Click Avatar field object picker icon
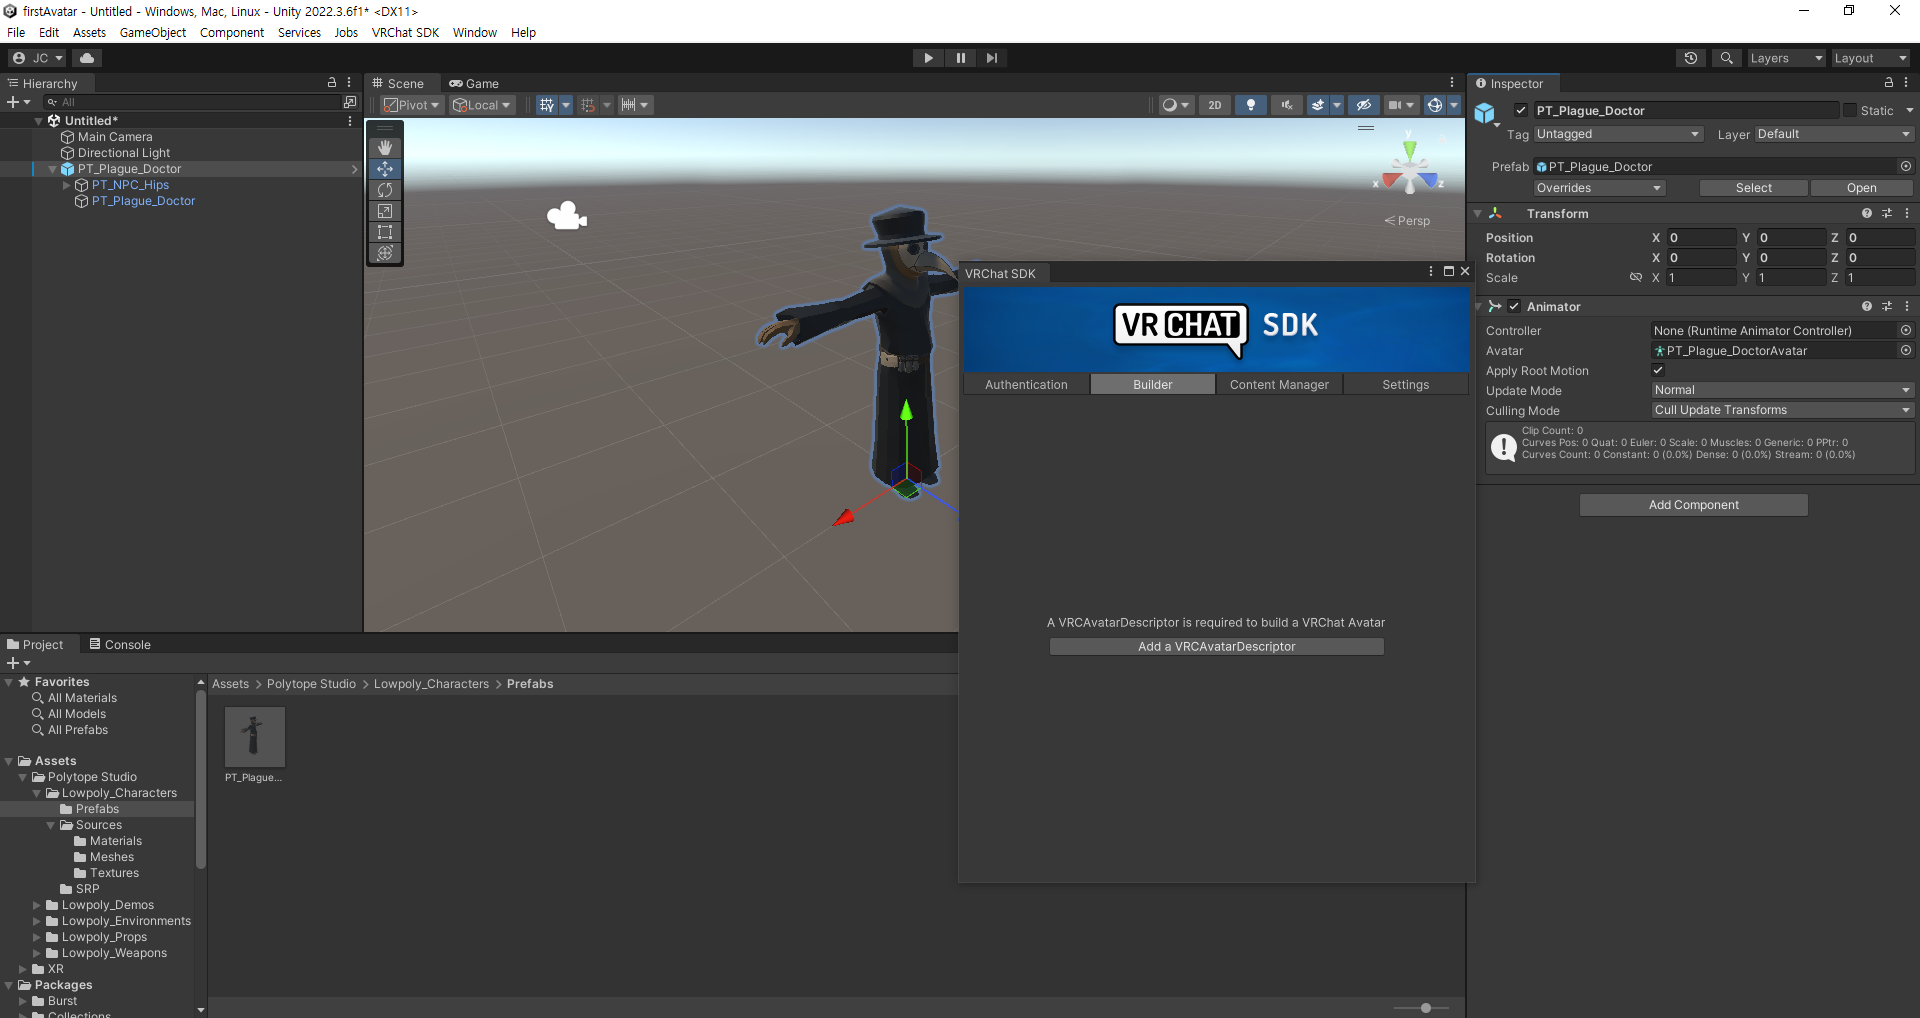 [1905, 350]
